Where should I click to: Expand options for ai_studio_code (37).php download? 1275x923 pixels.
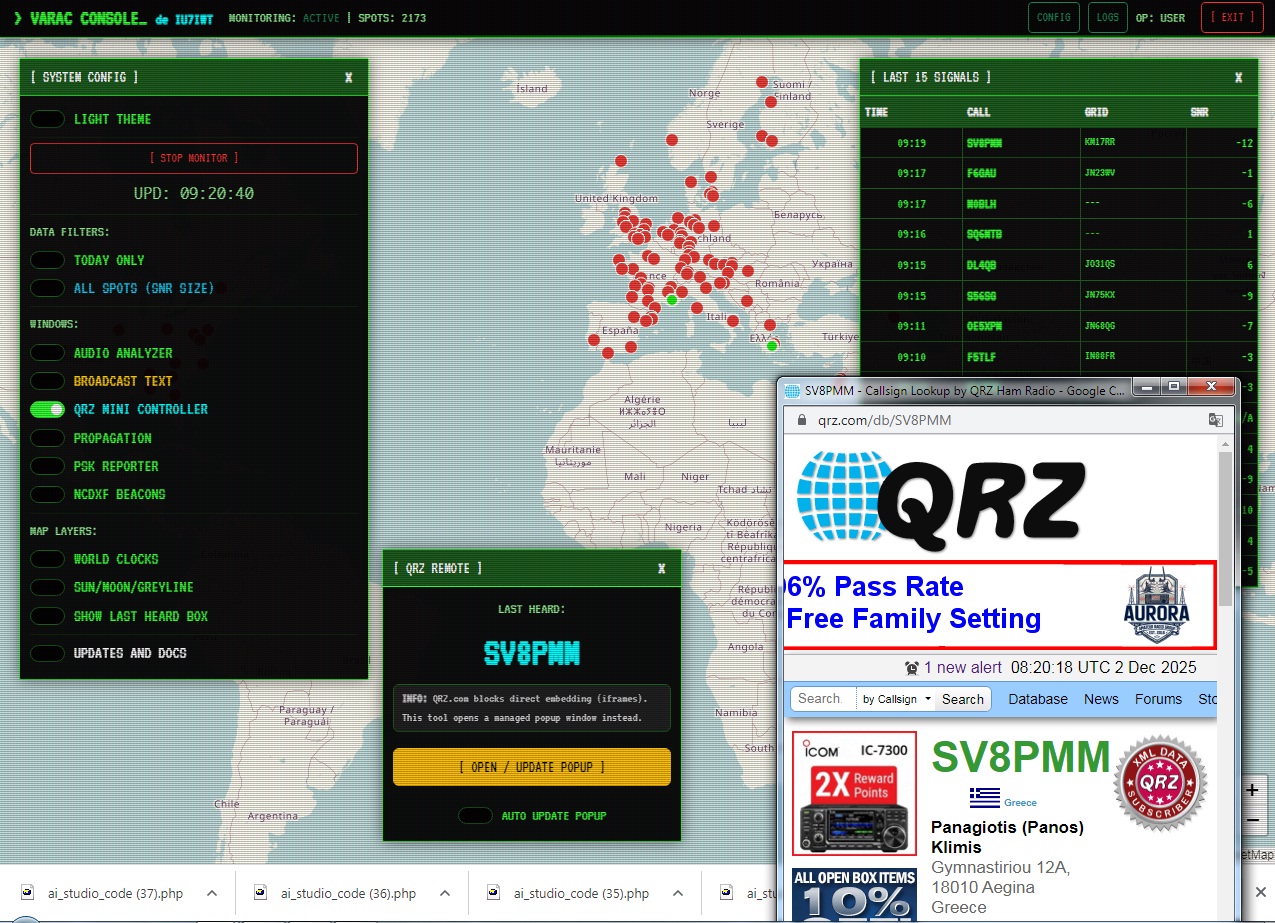pos(211,893)
